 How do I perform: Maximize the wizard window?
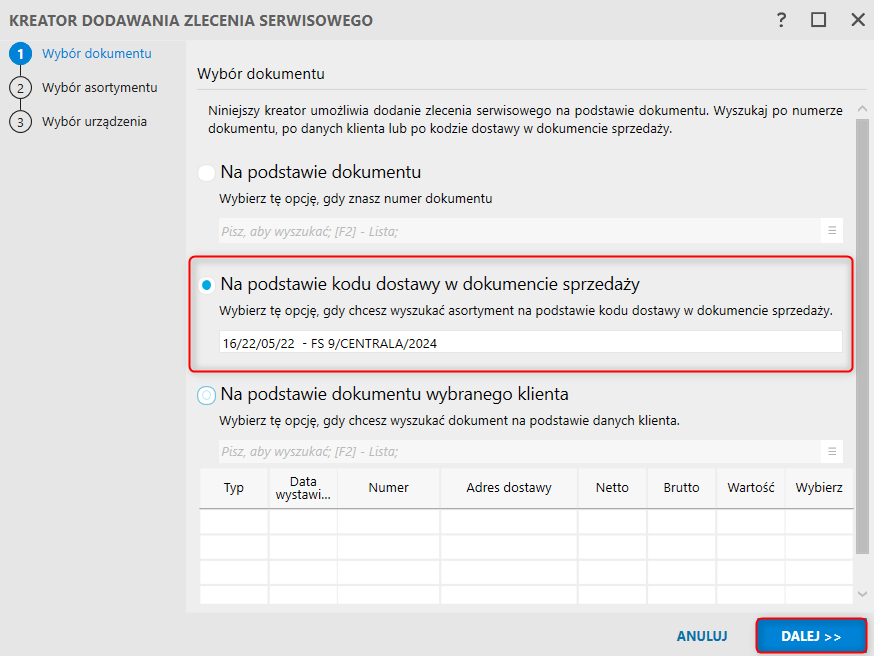pos(819,20)
